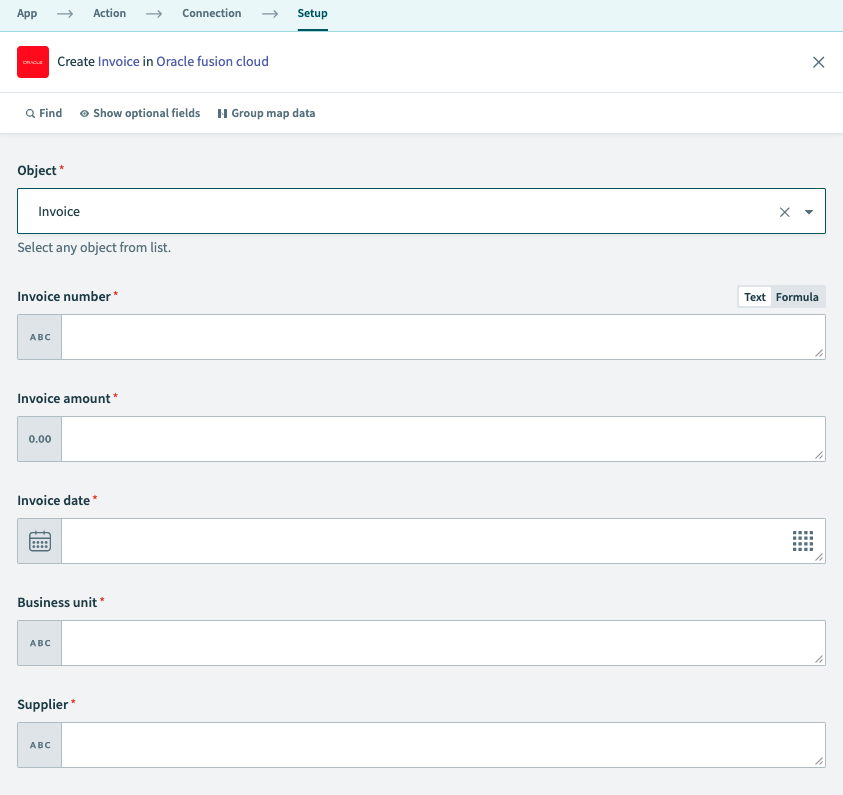Toggle Show optional fields
Screen dimensions: 843x795
[139, 113]
